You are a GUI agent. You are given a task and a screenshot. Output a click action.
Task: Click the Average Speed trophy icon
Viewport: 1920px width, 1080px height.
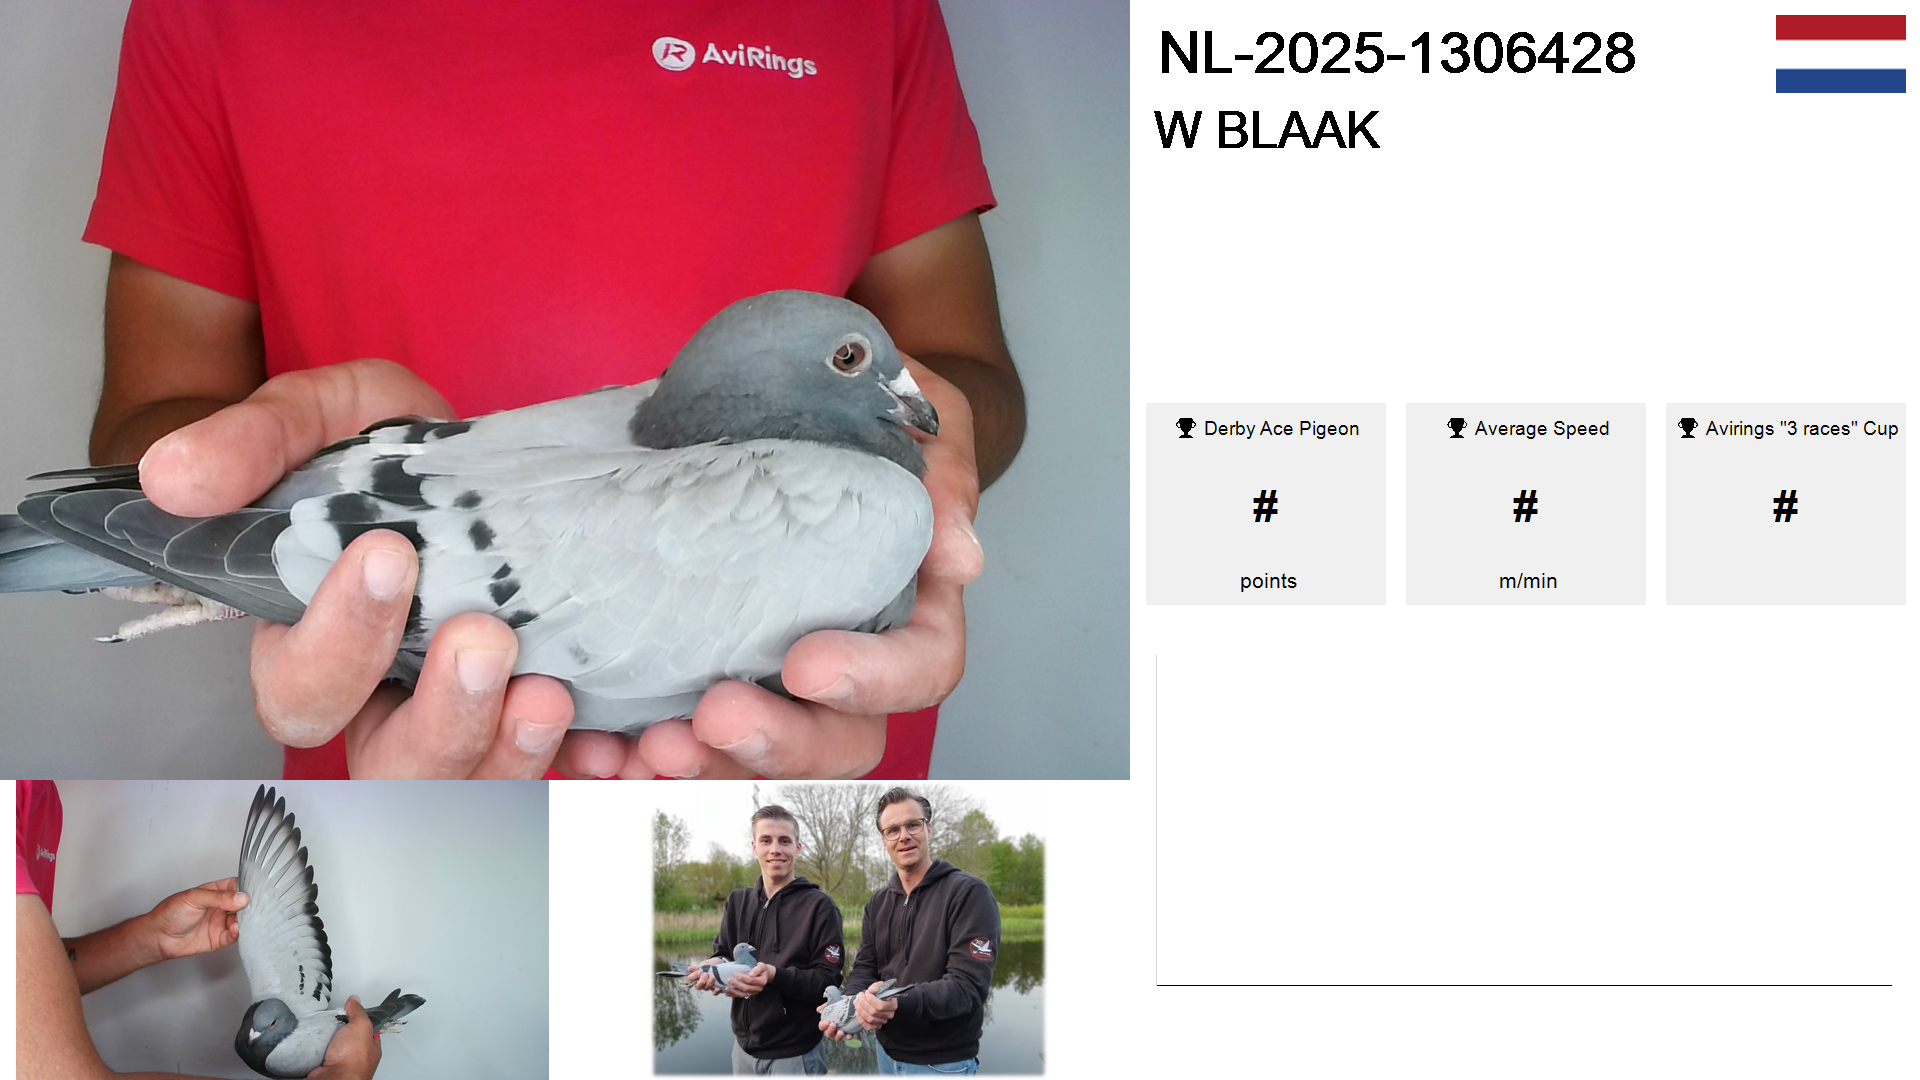tap(1457, 428)
